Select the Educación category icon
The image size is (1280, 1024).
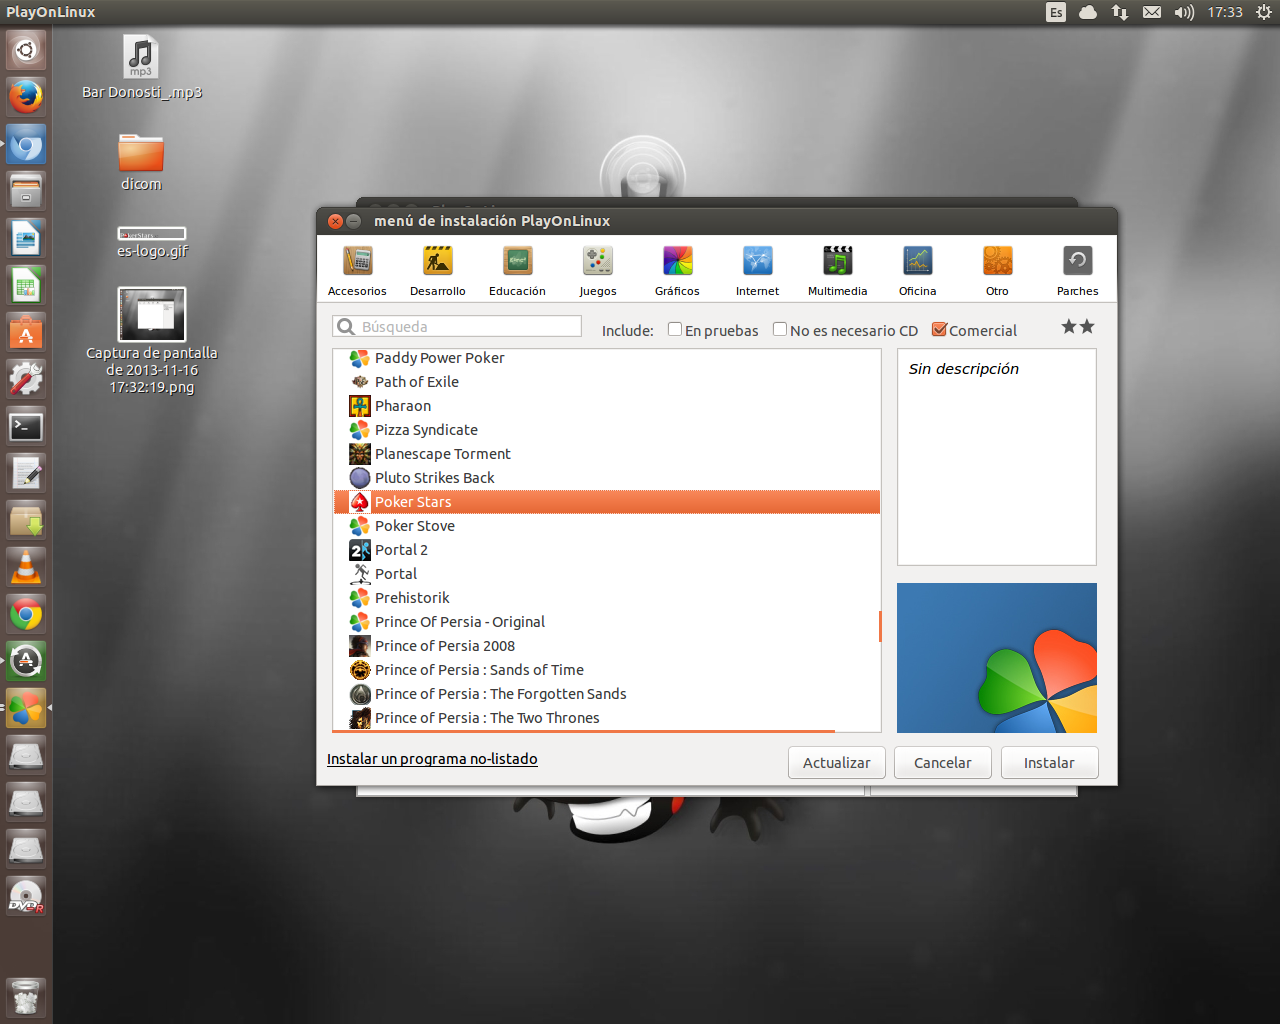[517, 271]
